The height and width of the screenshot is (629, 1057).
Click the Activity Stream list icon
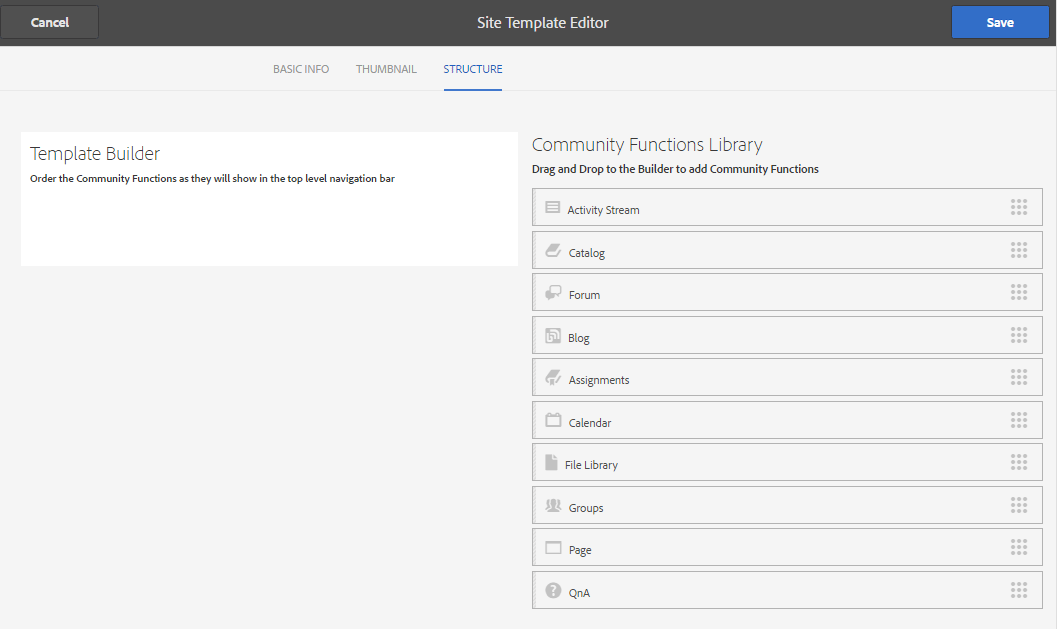point(552,207)
